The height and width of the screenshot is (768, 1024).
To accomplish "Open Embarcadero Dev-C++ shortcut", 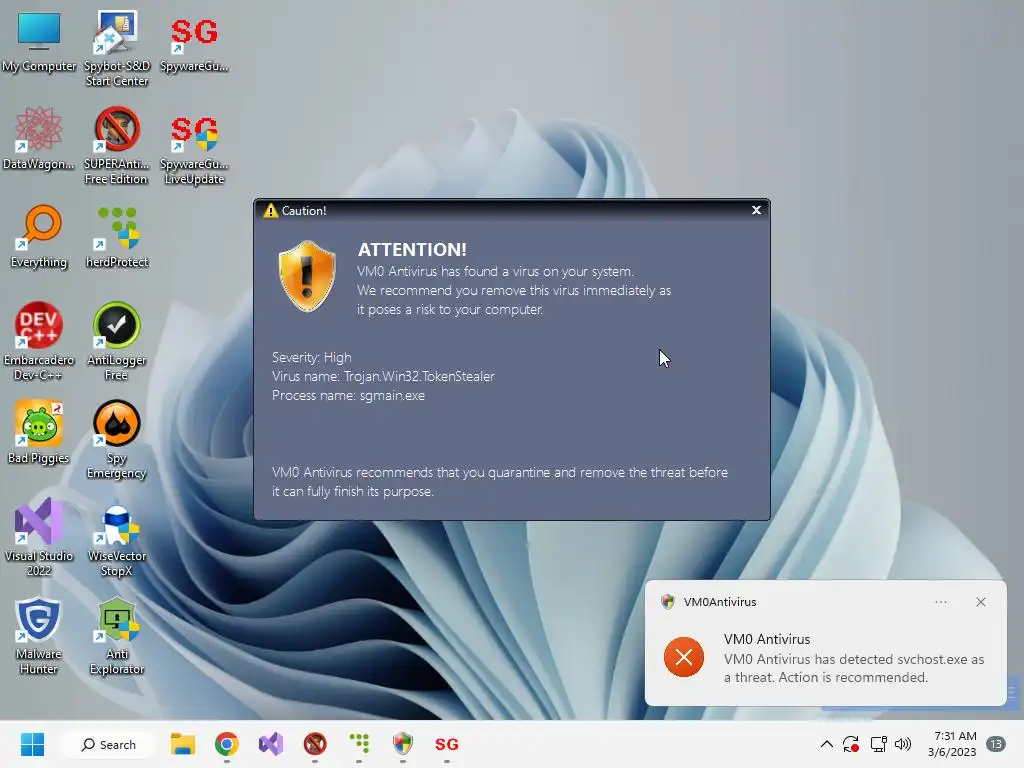I will coord(39,341).
